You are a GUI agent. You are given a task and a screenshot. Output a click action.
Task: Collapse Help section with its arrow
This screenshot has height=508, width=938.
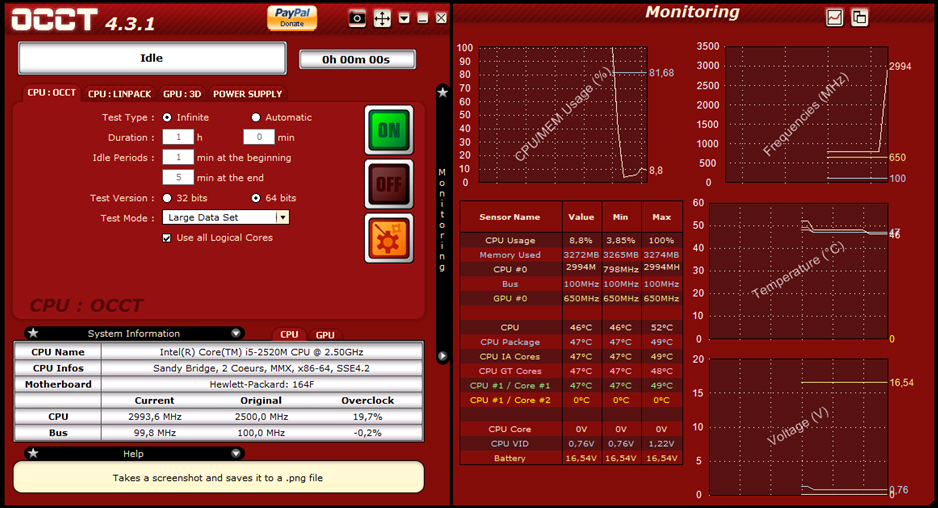236,454
